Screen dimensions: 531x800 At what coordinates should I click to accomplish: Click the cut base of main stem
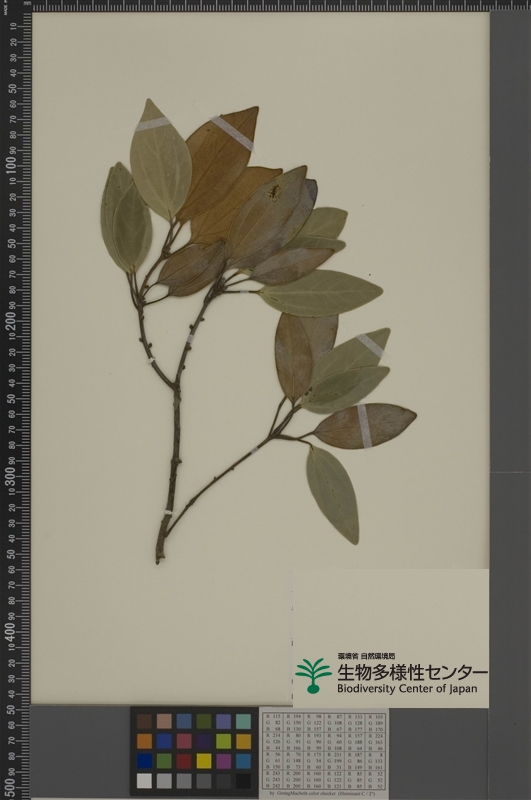pos(159,558)
